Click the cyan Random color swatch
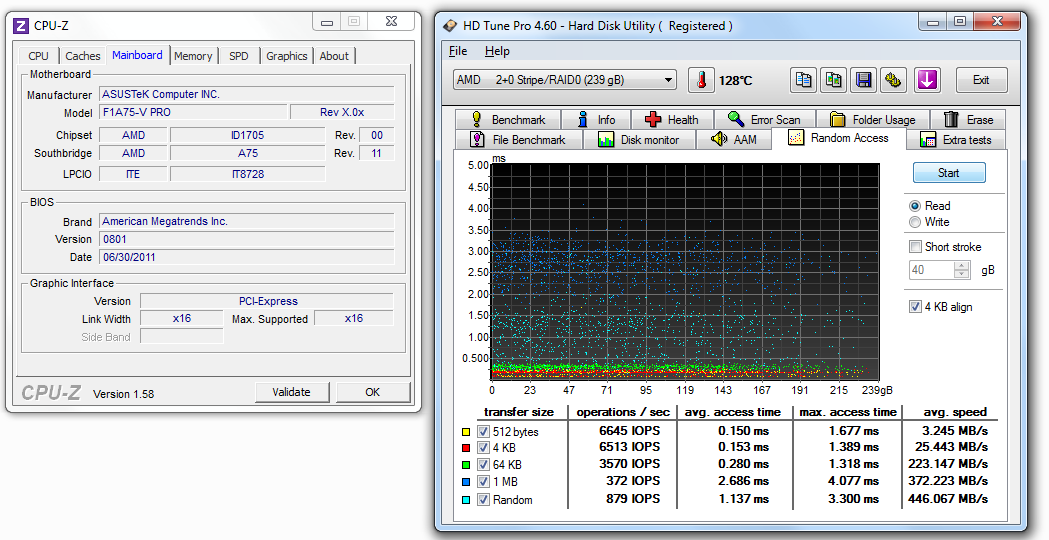1049x540 pixels. [466, 500]
